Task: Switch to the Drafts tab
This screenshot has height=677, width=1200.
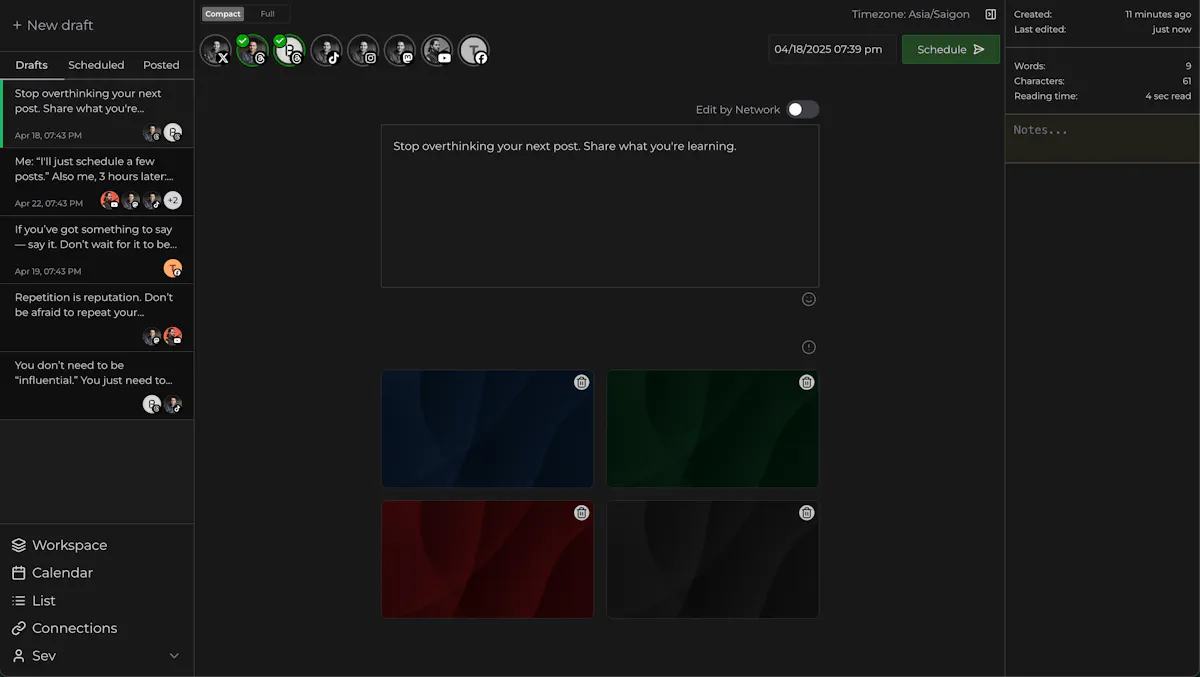Action: click(x=31, y=65)
